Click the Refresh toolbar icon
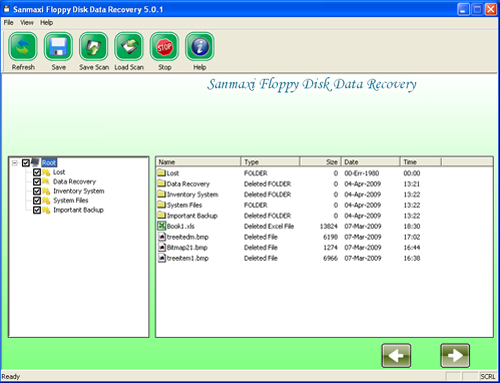The width and height of the screenshot is (500, 383). [x=23, y=46]
